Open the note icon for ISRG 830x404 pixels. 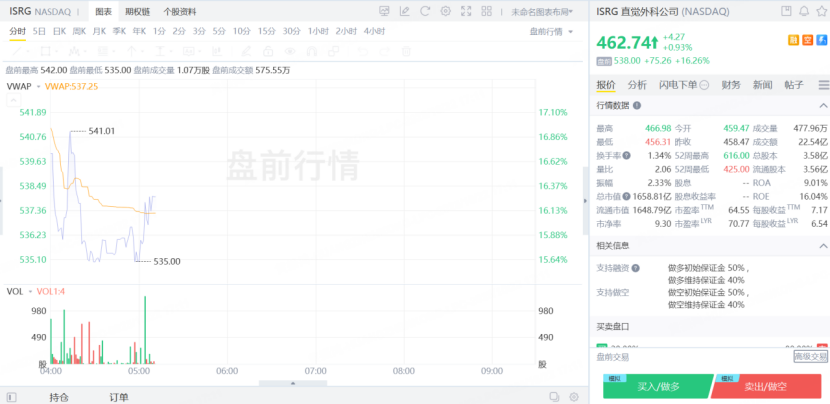click(x=787, y=11)
